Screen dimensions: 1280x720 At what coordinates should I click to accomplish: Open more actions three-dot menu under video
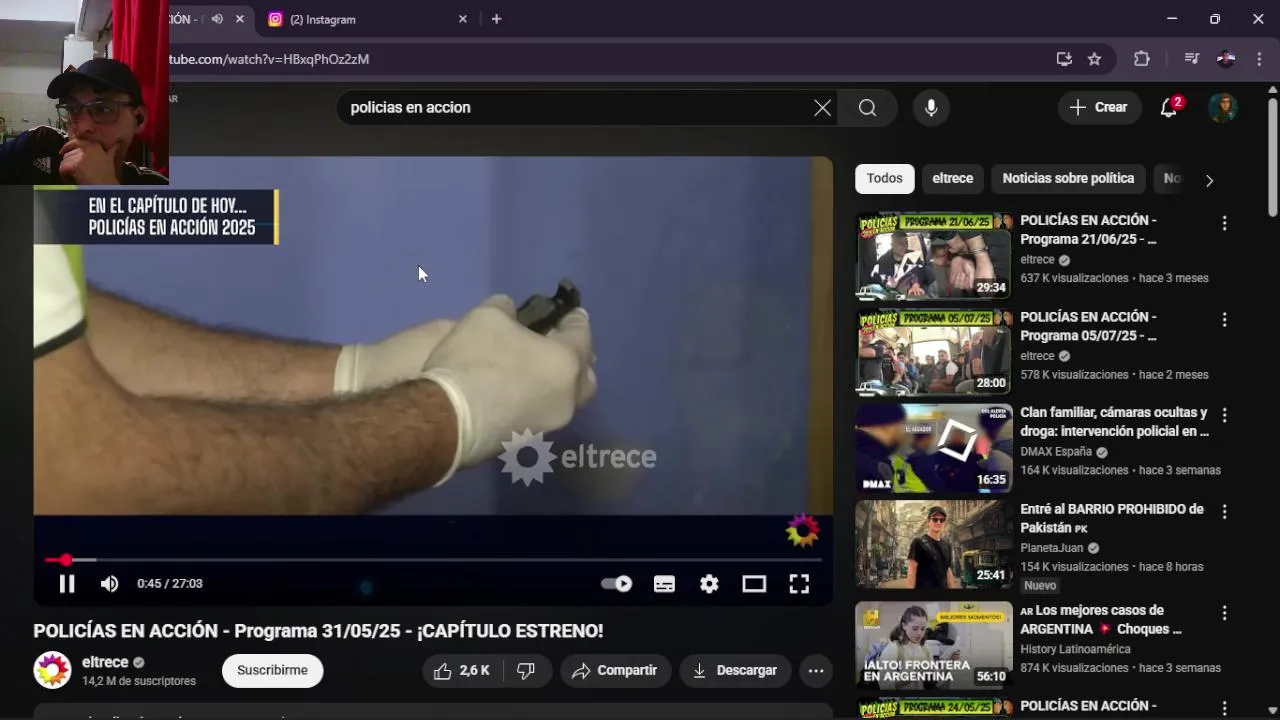(x=816, y=671)
